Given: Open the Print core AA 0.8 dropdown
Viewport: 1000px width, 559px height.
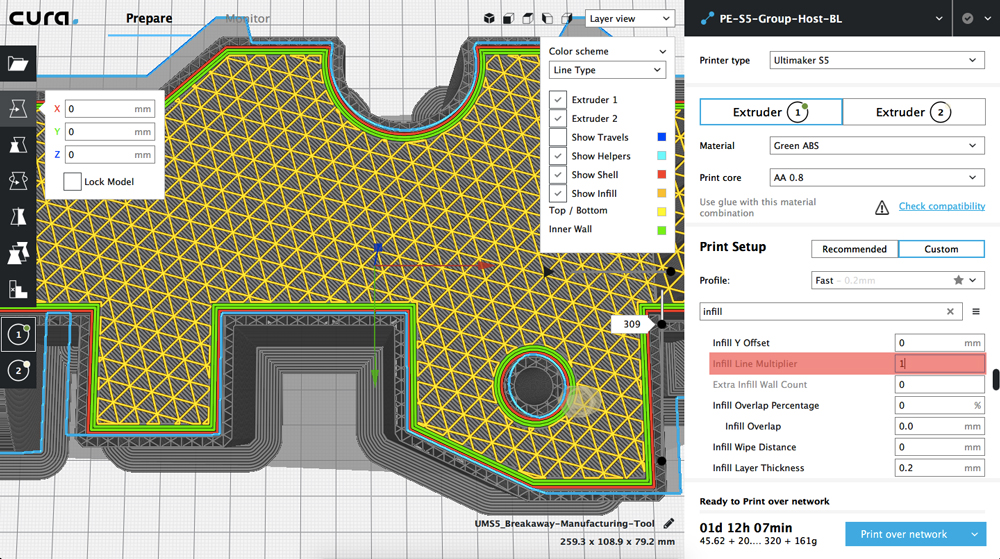Looking at the screenshot, I should (876, 178).
